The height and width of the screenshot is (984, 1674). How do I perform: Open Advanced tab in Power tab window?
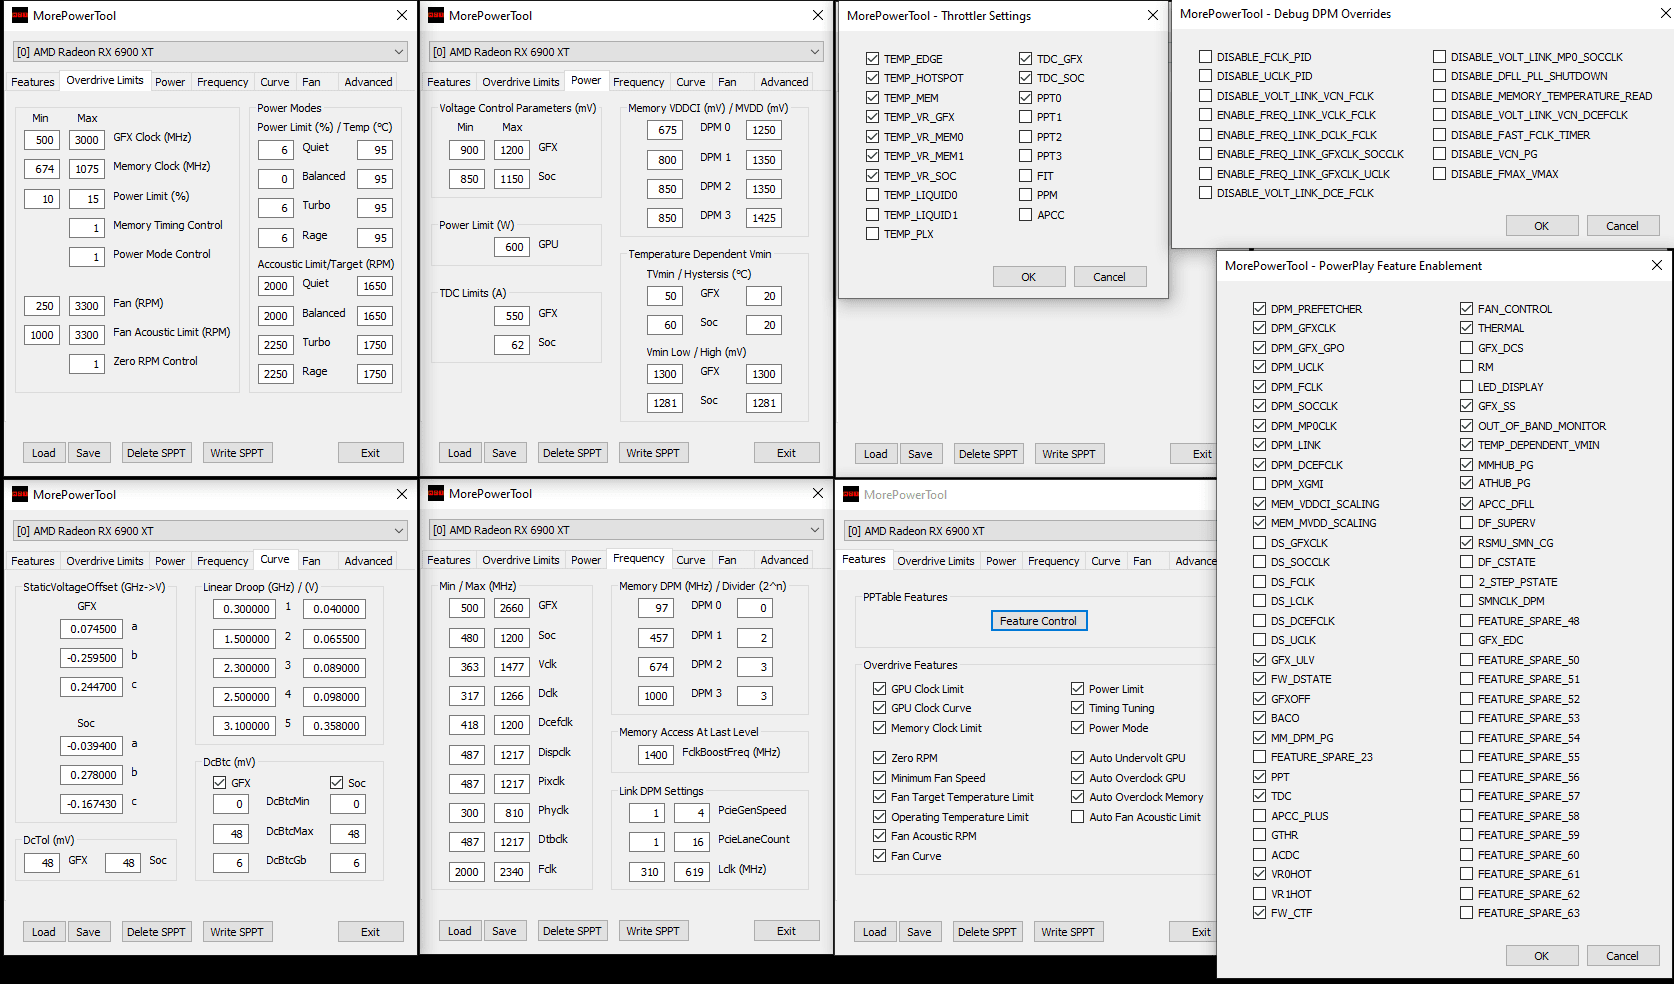tap(784, 82)
